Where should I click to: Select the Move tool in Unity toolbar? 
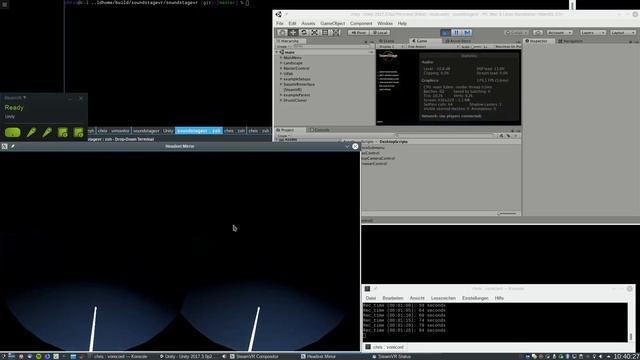293,32
